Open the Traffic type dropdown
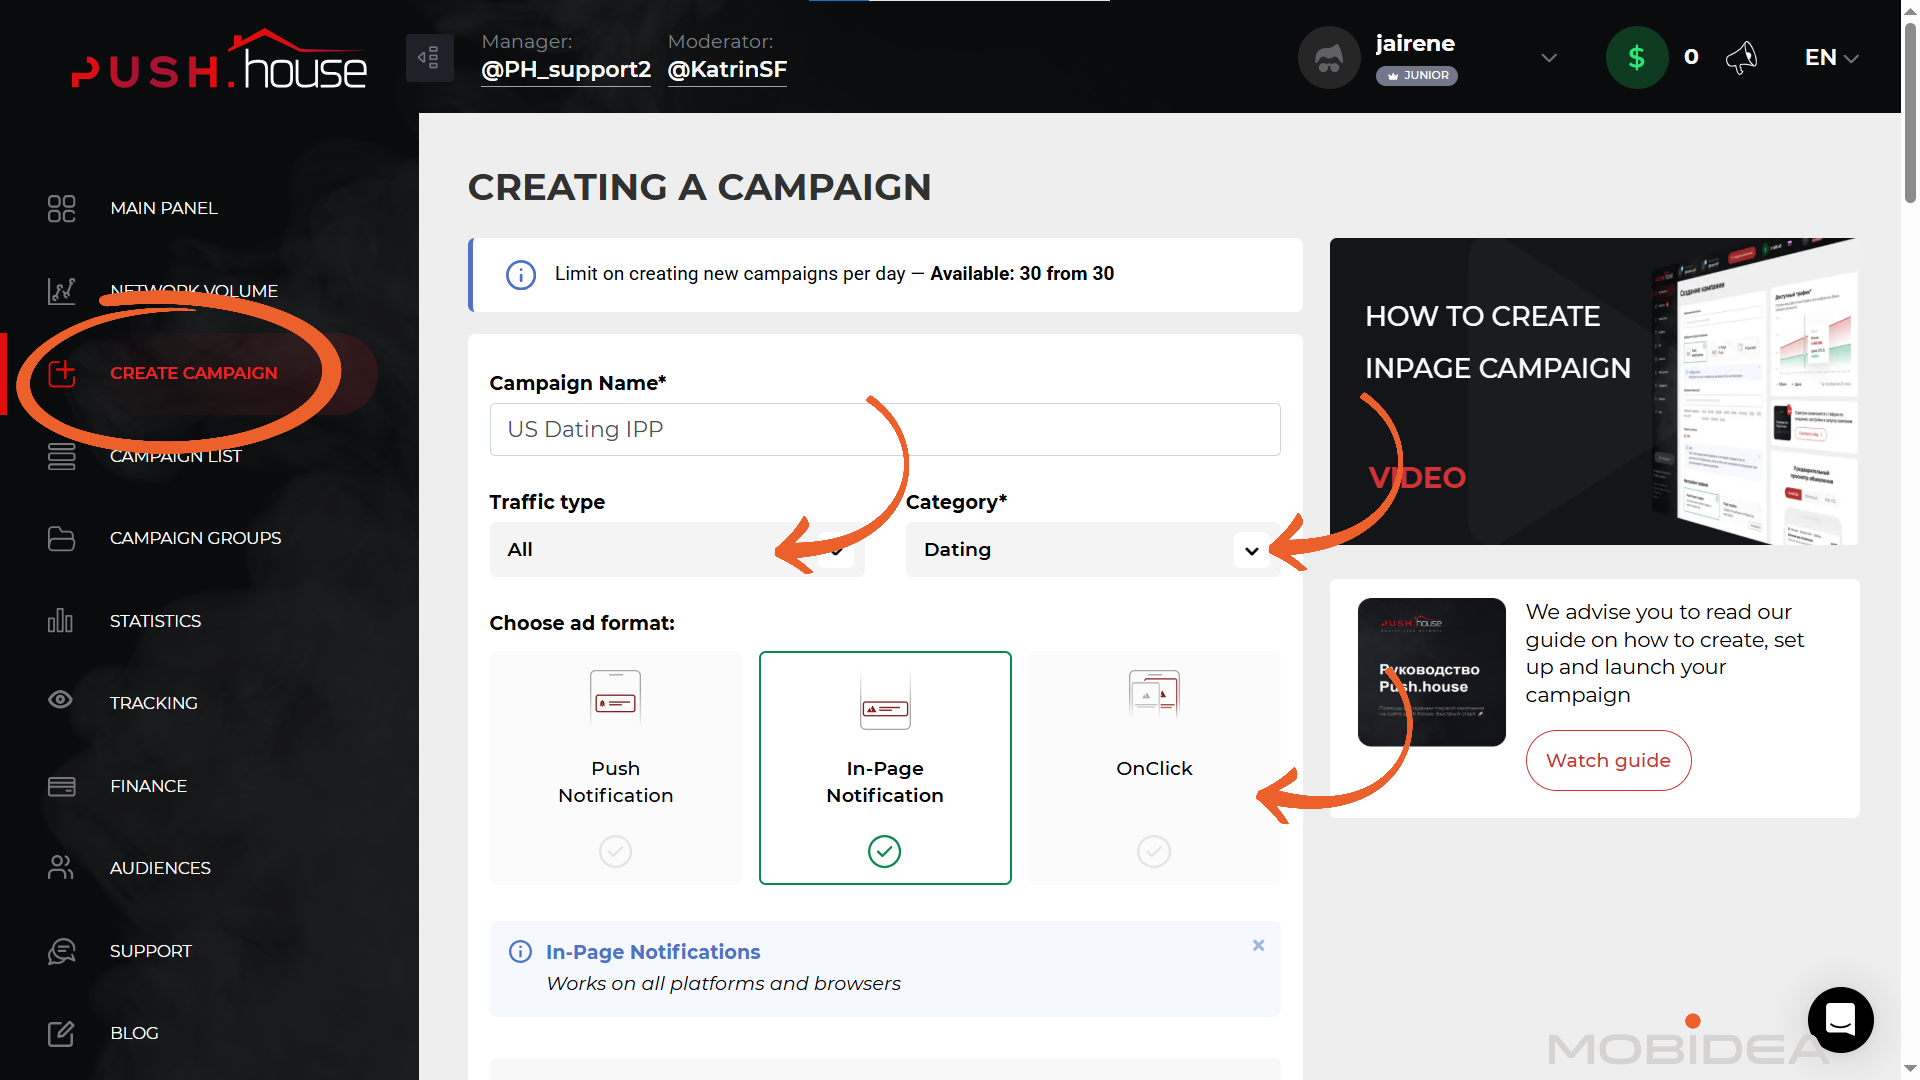Image resolution: width=1920 pixels, height=1080 pixels. (x=676, y=549)
